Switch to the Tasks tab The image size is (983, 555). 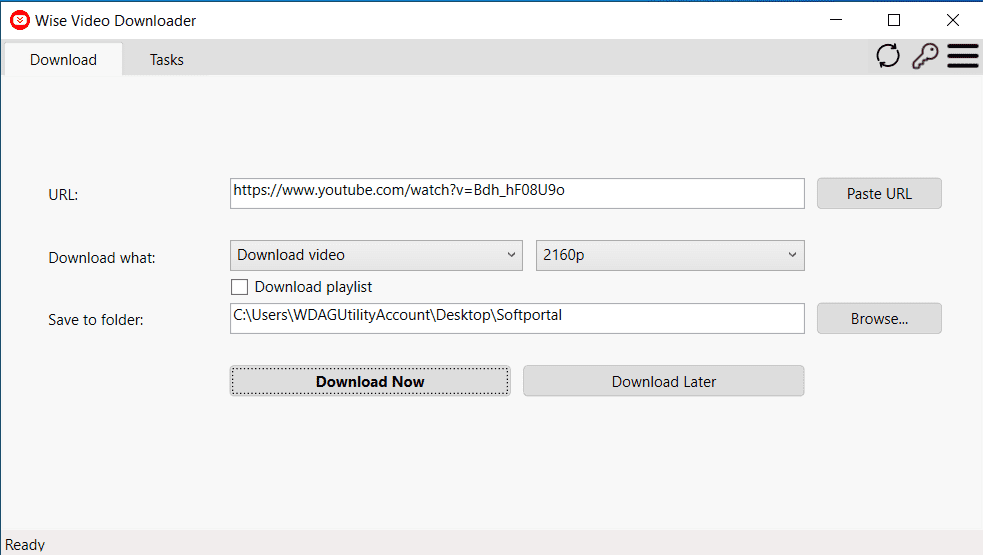[x=167, y=60]
